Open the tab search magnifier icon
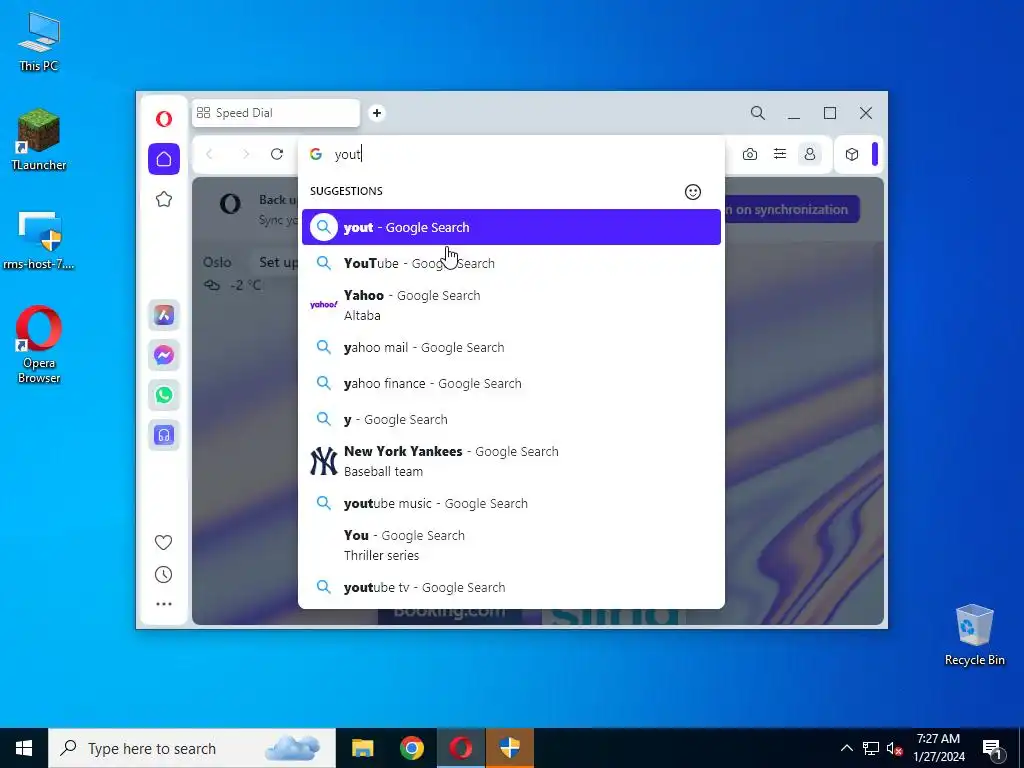The image size is (1024, 768). pyautogui.click(x=758, y=113)
